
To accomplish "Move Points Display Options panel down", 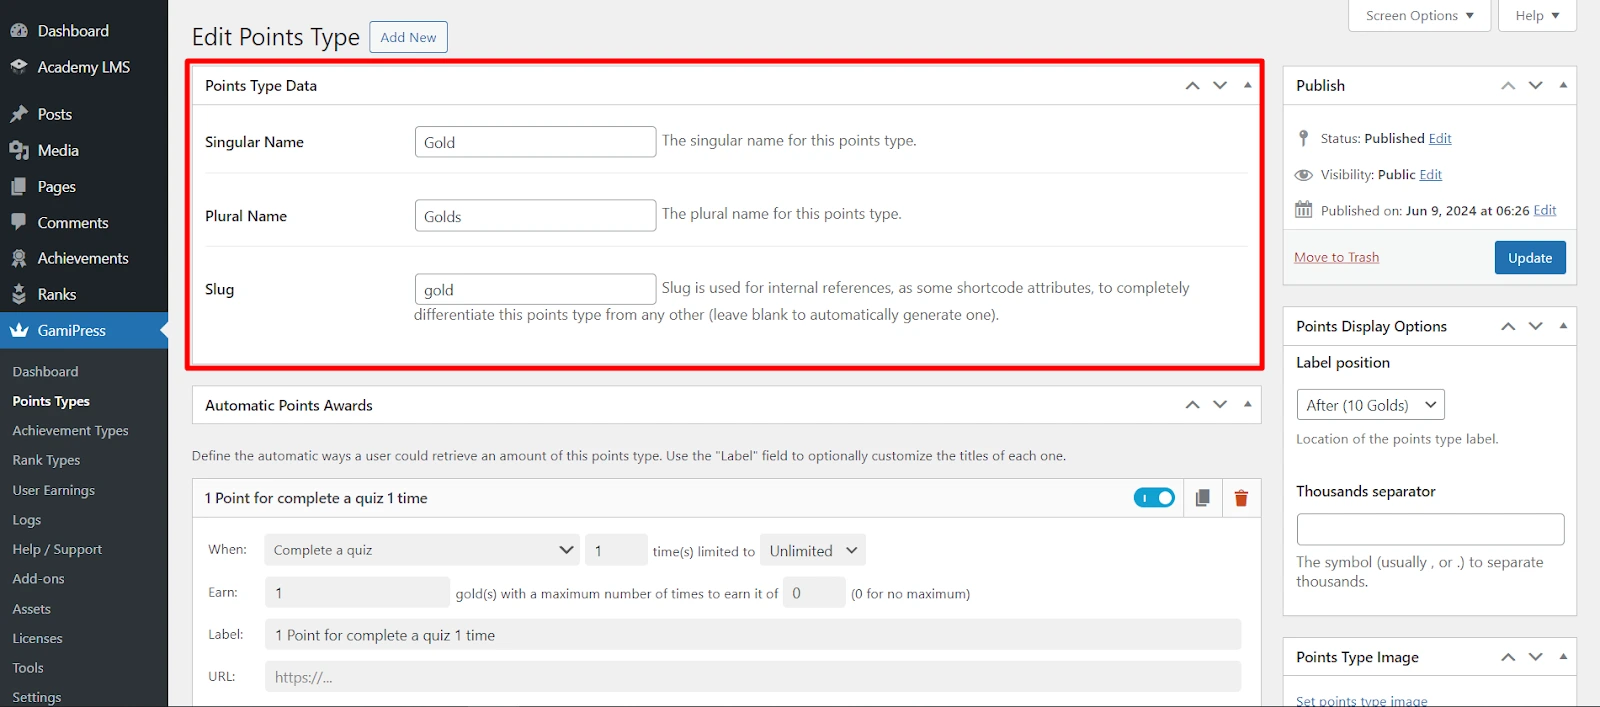I will tap(1536, 326).
